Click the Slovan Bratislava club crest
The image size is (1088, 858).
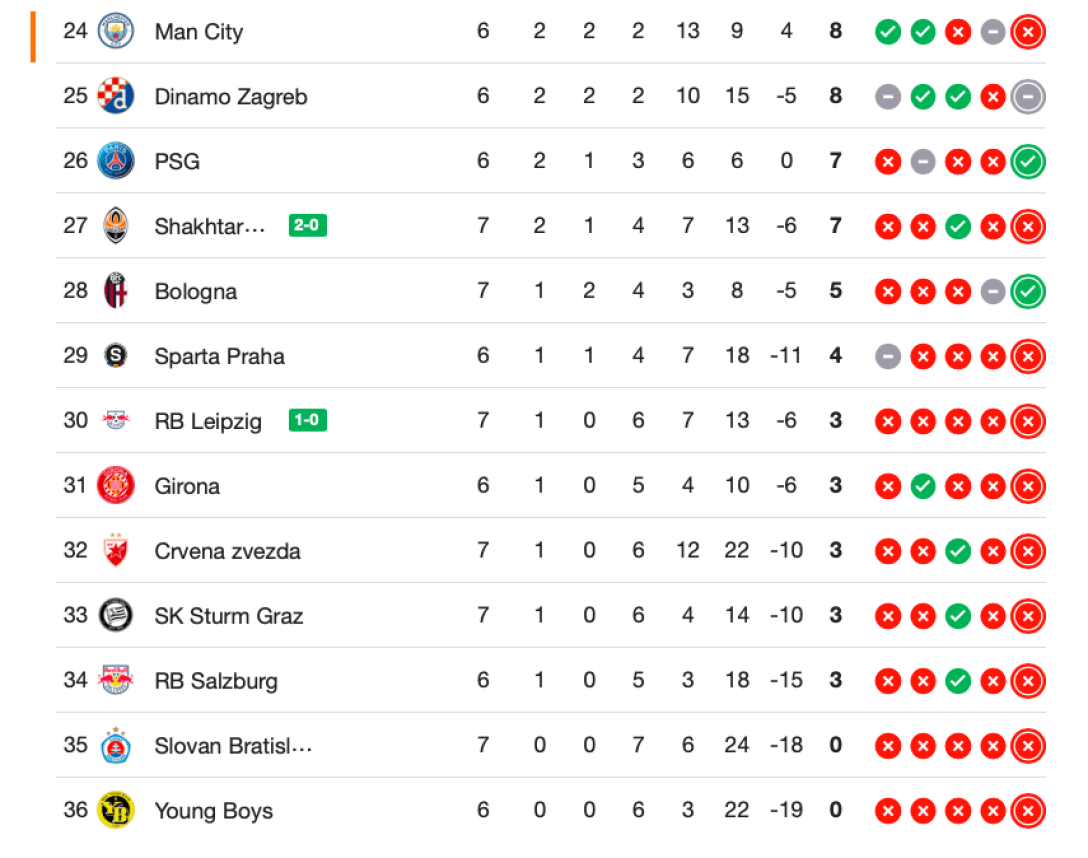(x=116, y=746)
